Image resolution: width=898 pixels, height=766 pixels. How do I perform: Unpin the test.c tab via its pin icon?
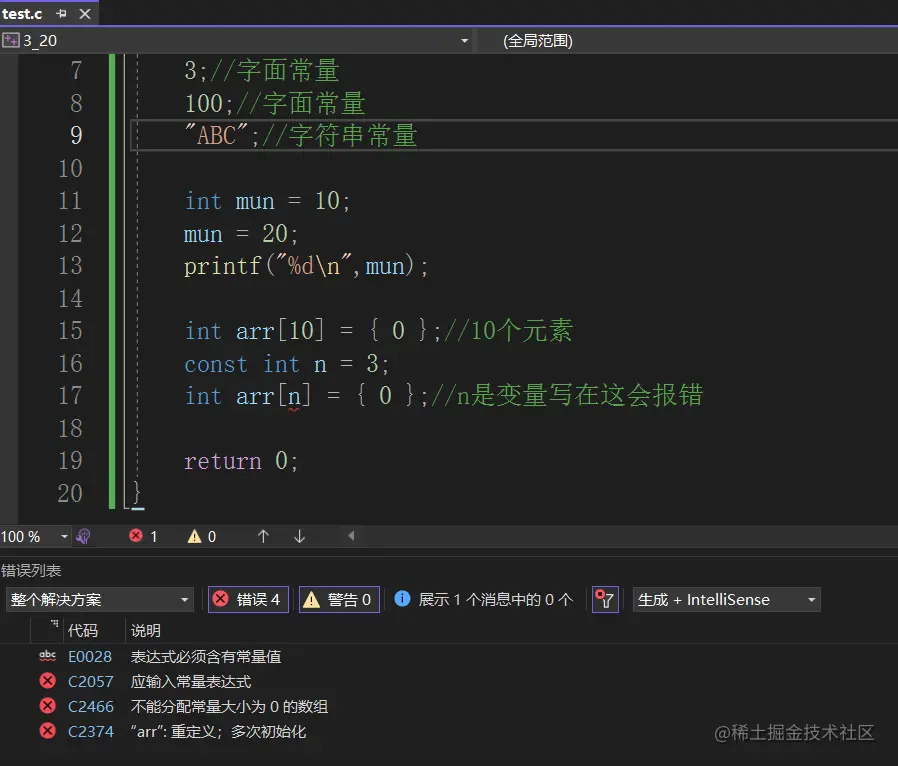59,13
